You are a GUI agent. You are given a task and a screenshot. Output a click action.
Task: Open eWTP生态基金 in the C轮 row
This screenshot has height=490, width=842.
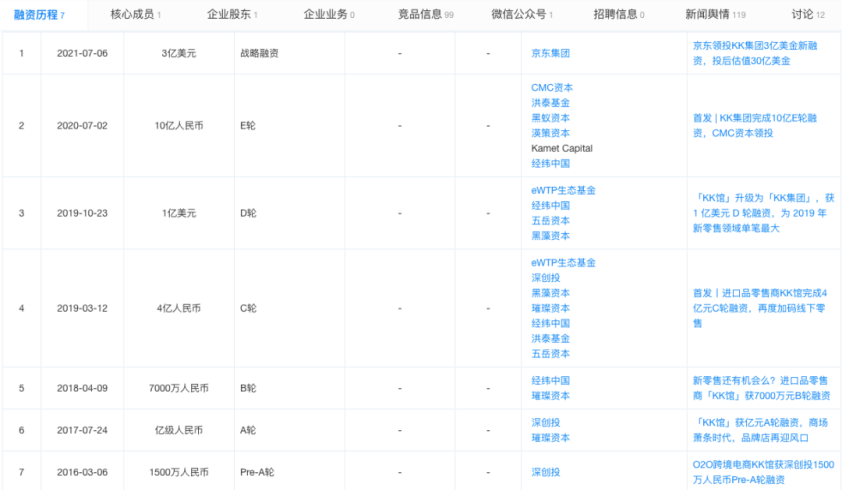point(563,263)
